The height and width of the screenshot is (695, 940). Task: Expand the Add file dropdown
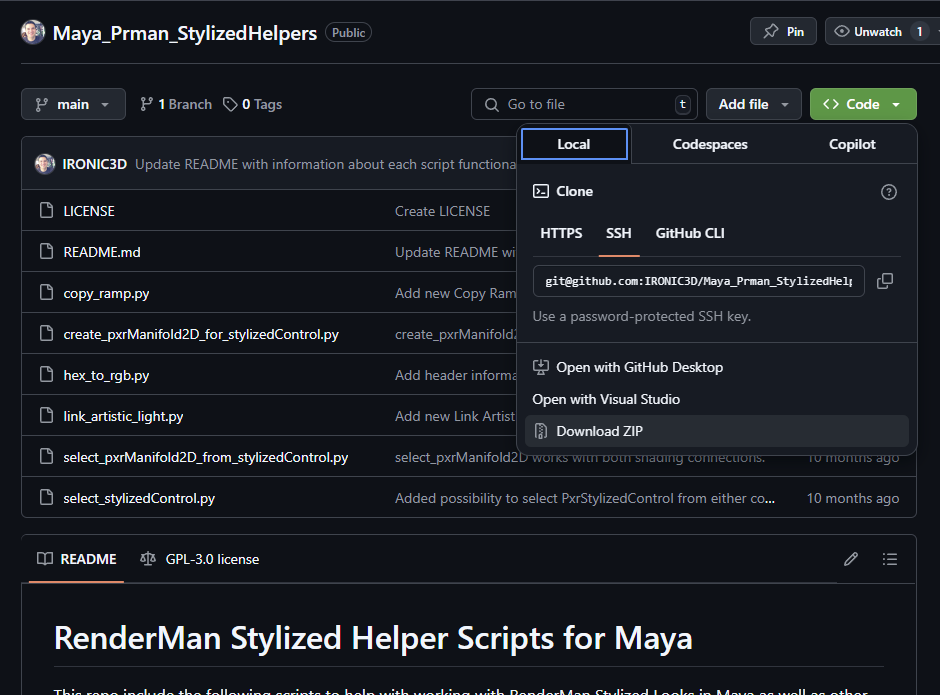point(754,104)
